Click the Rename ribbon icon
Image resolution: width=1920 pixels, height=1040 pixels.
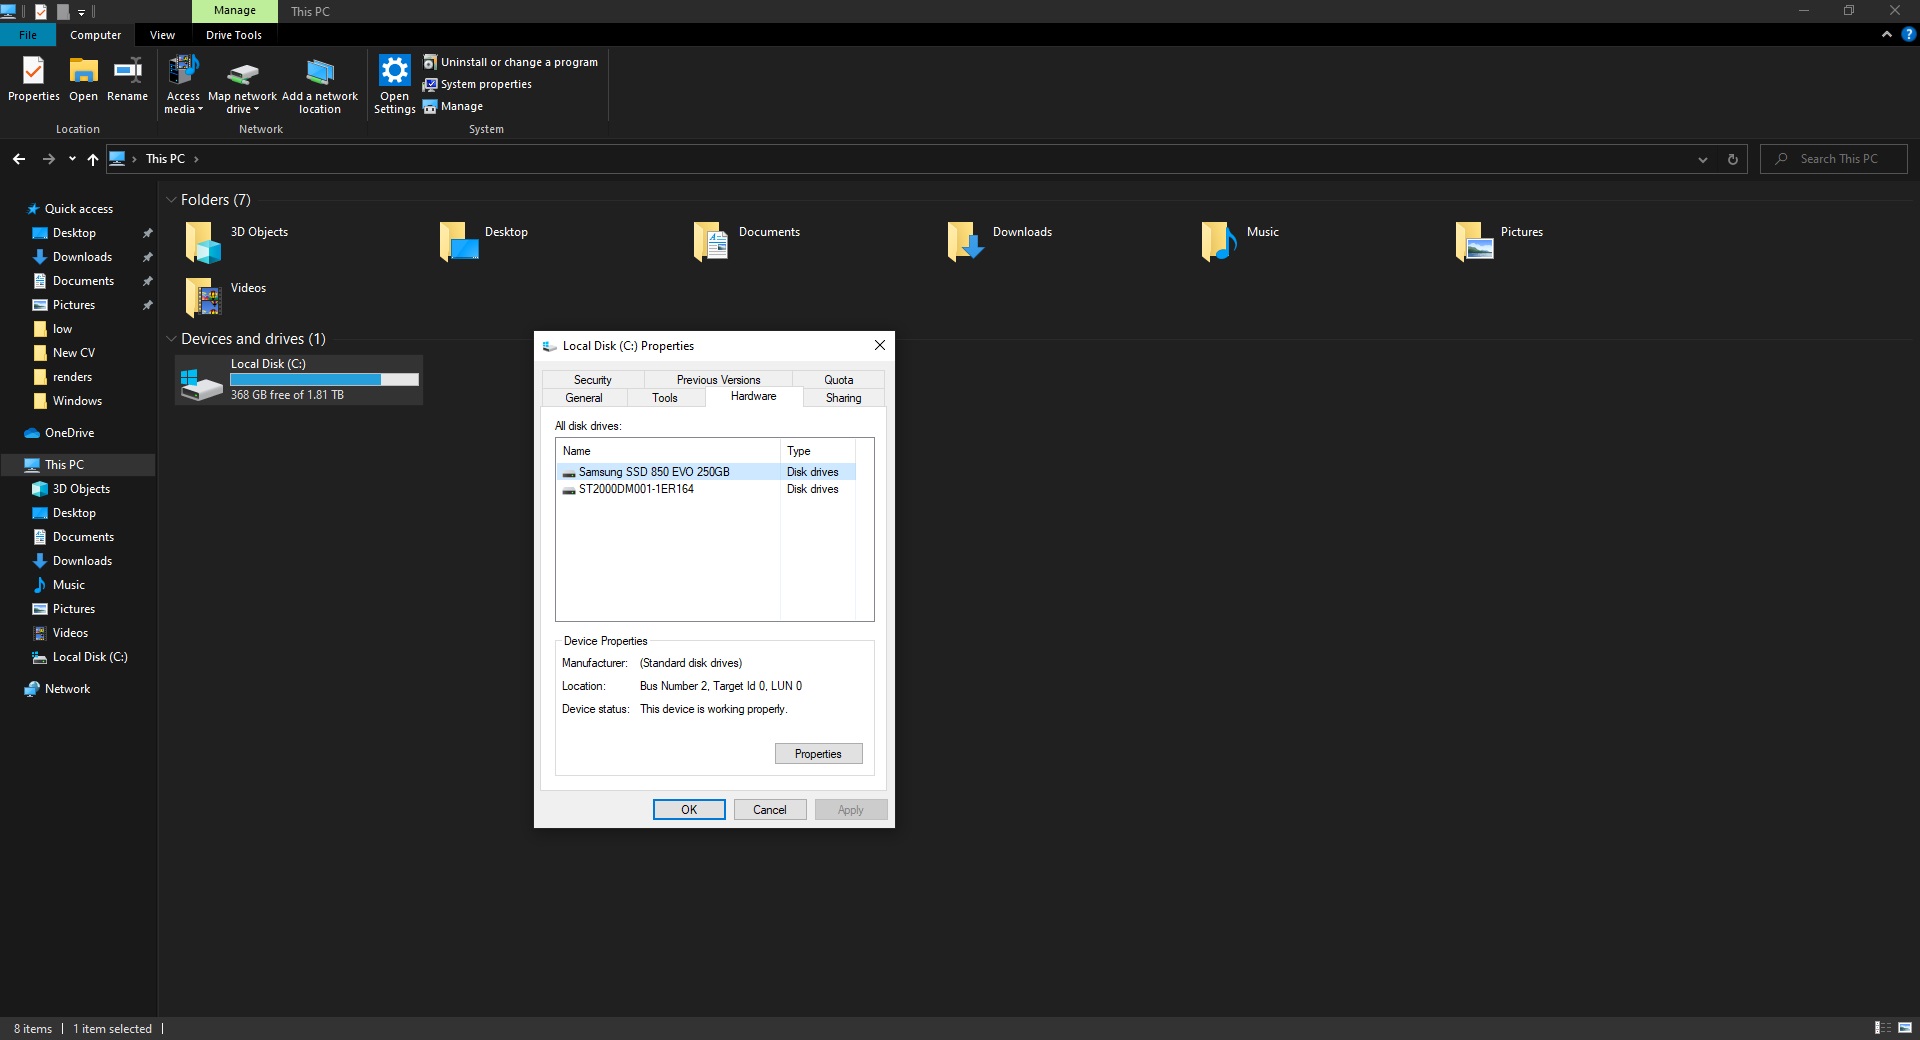click(x=127, y=79)
